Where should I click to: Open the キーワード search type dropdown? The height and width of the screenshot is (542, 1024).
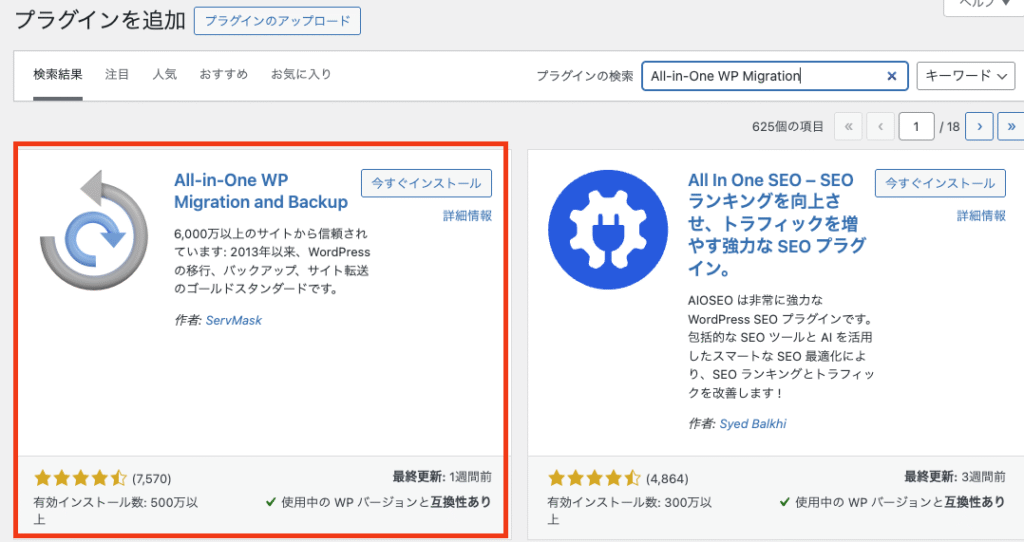[x=965, y=76]
